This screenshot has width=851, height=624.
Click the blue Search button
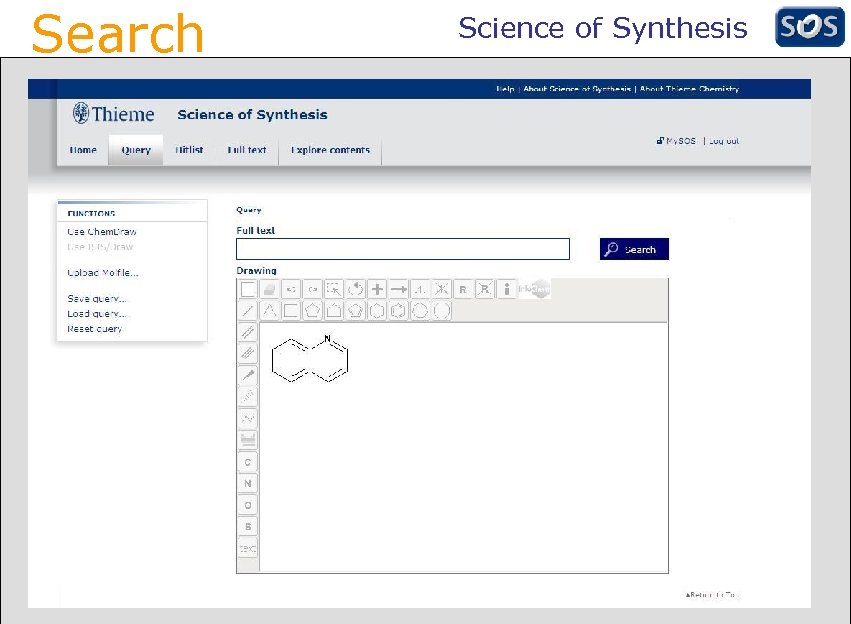coord(634,249)
